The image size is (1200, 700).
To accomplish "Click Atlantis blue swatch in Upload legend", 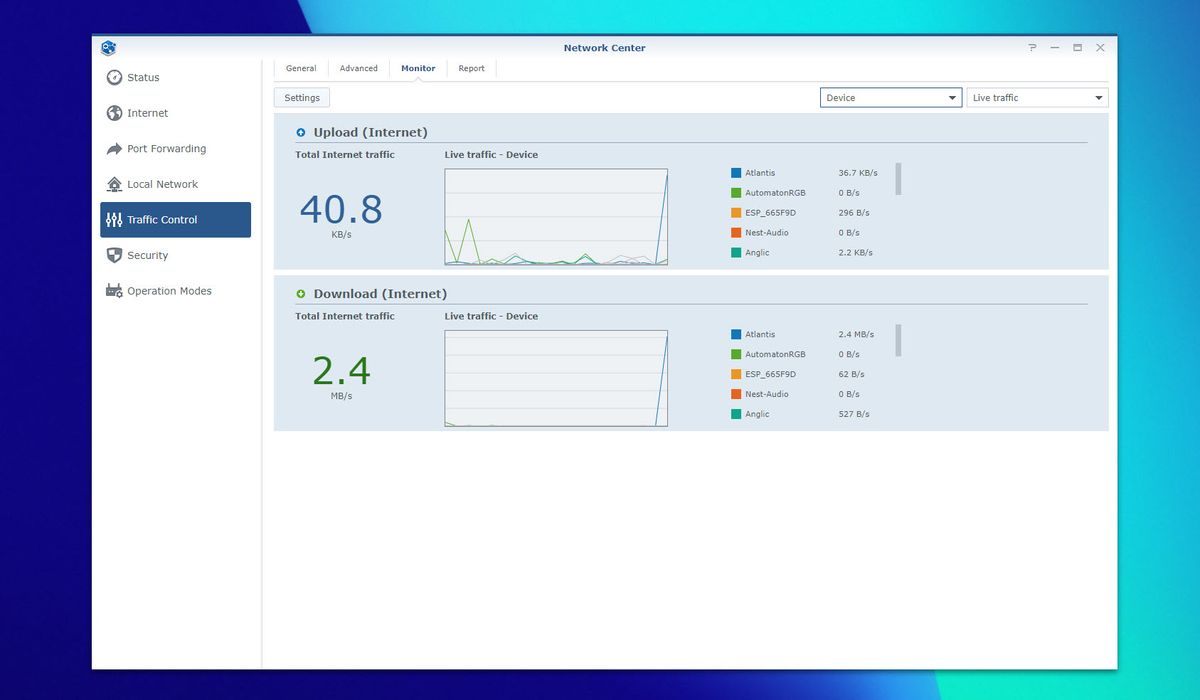I will point(736,173).
